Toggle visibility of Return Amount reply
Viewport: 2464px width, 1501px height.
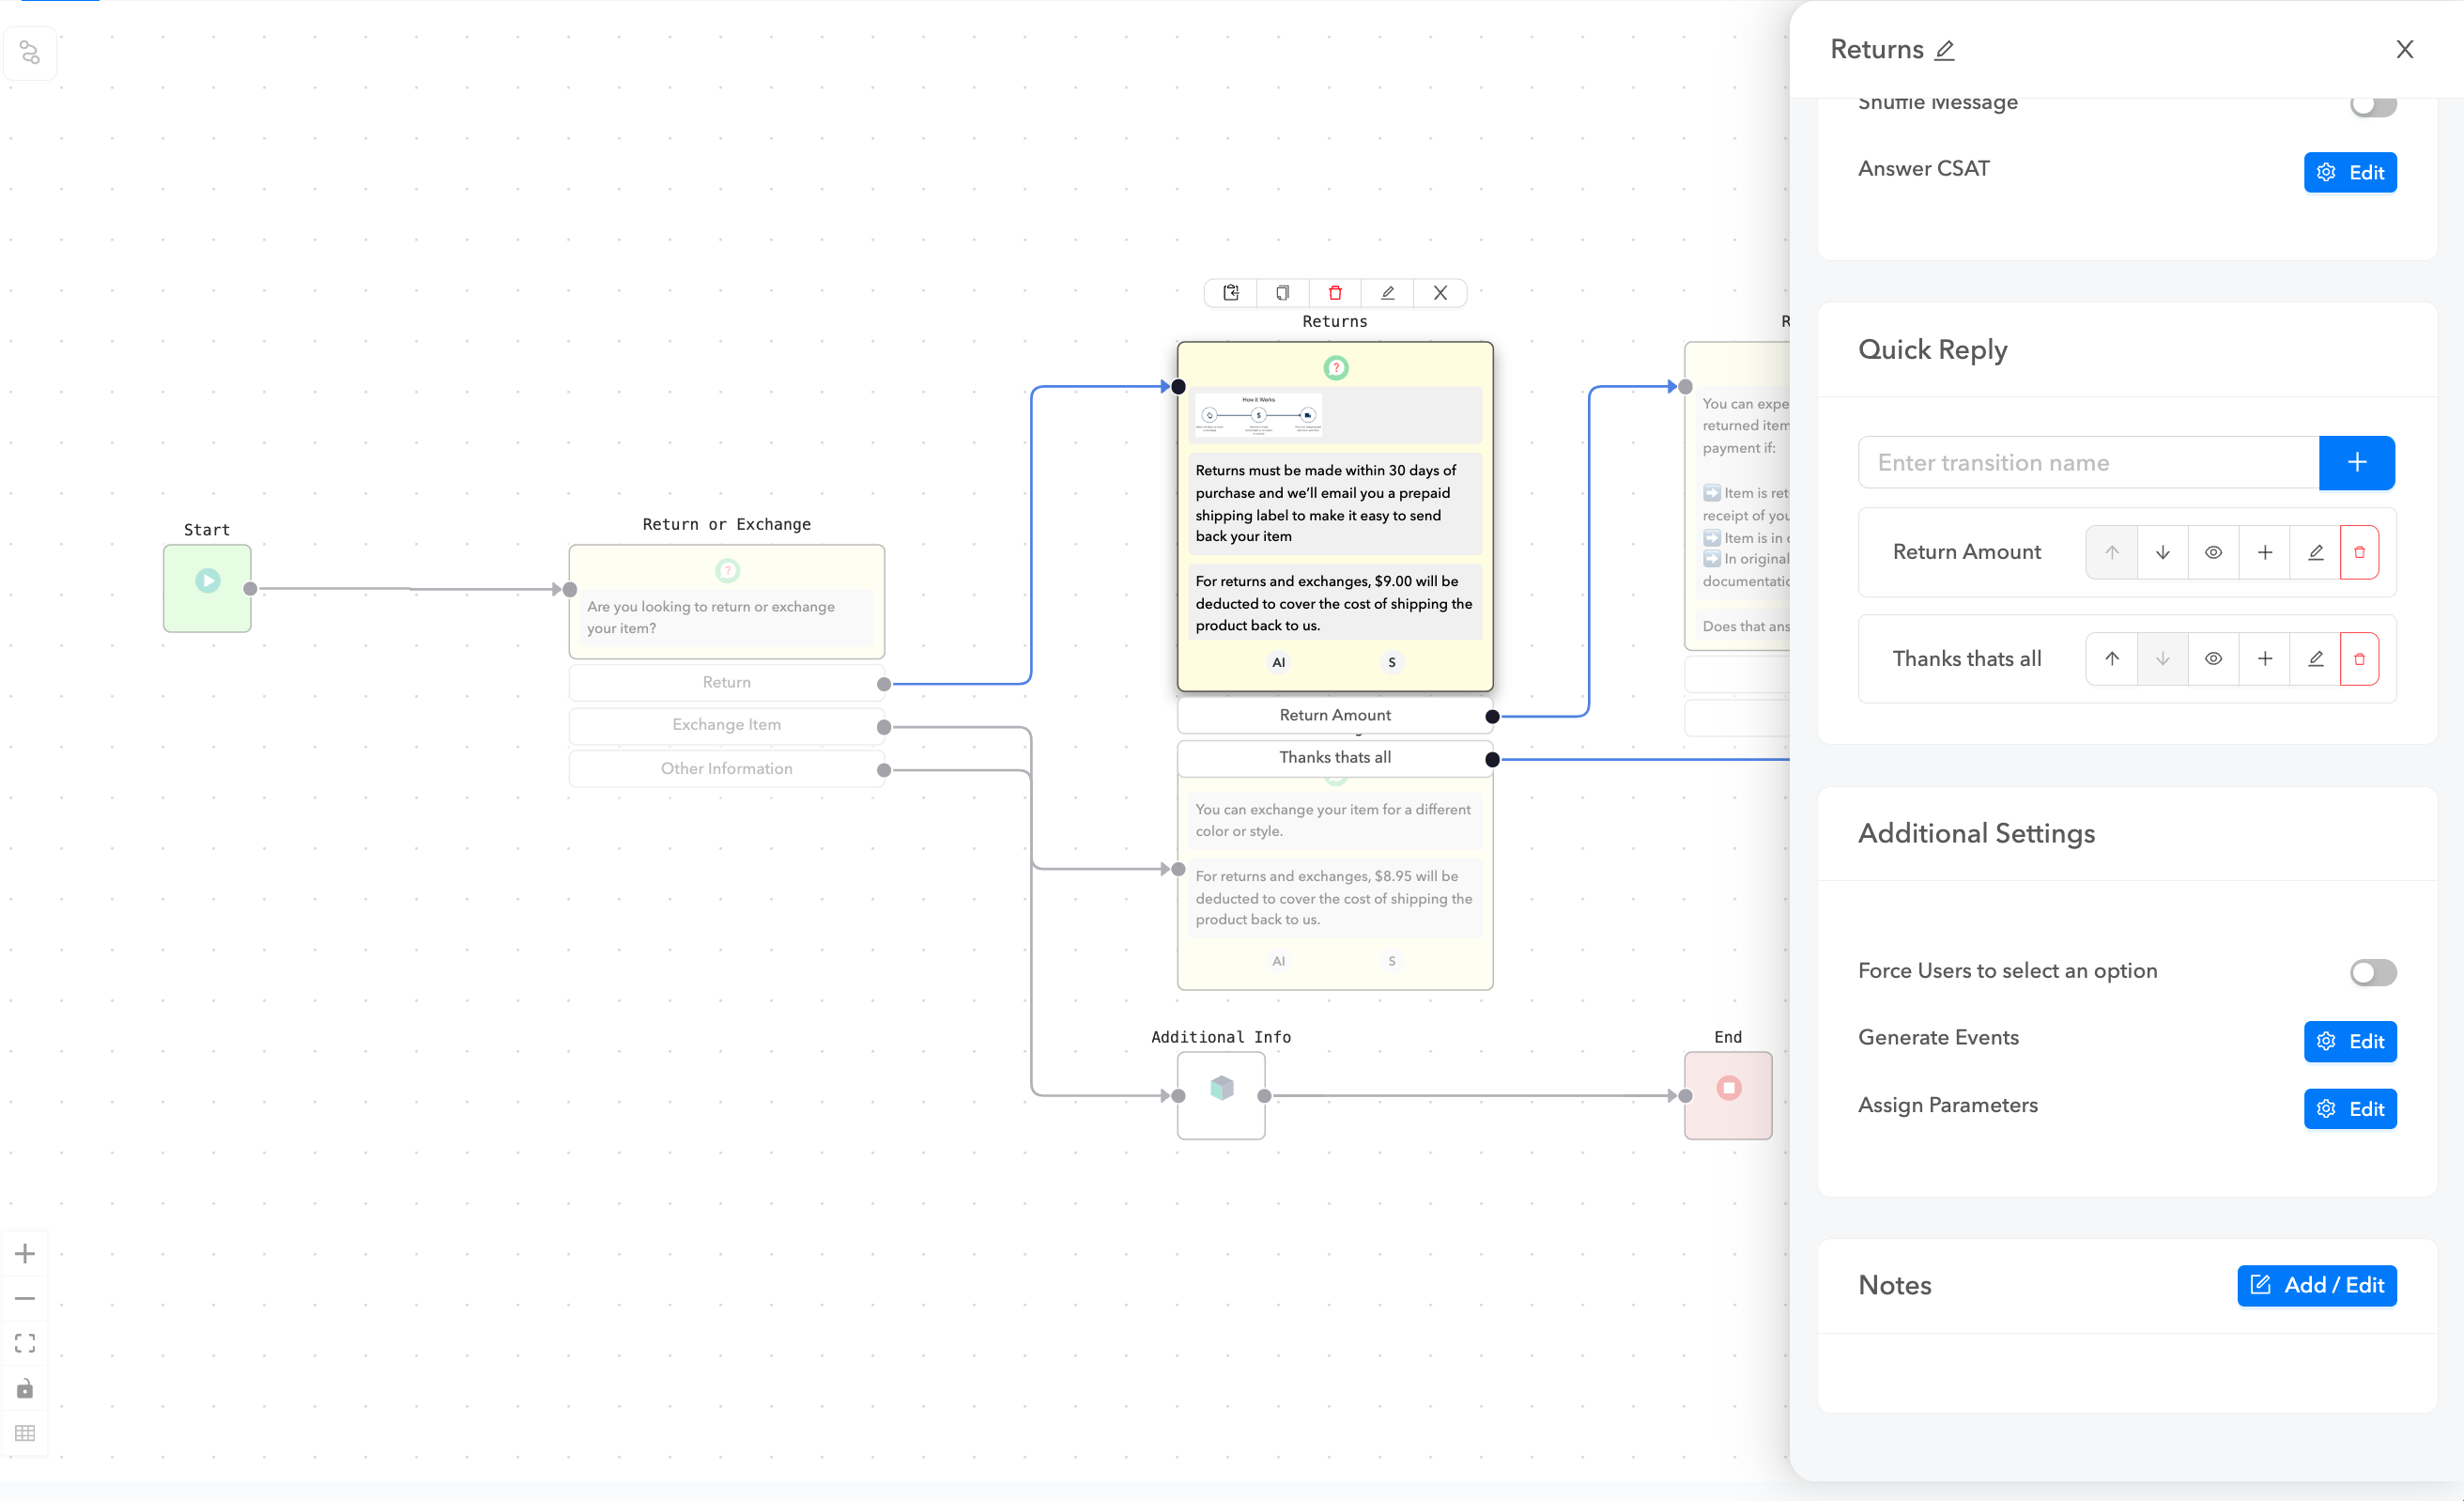click(2213, 552)
